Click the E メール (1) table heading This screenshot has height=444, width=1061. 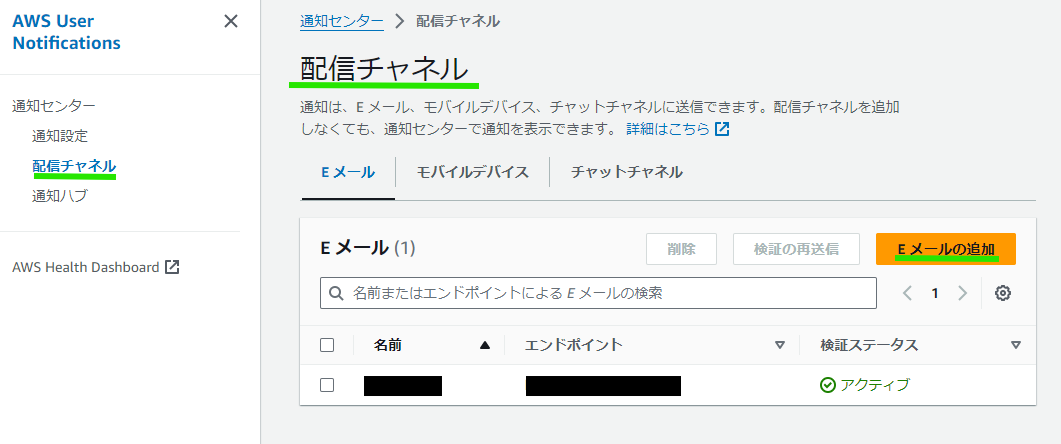(367, 248)
